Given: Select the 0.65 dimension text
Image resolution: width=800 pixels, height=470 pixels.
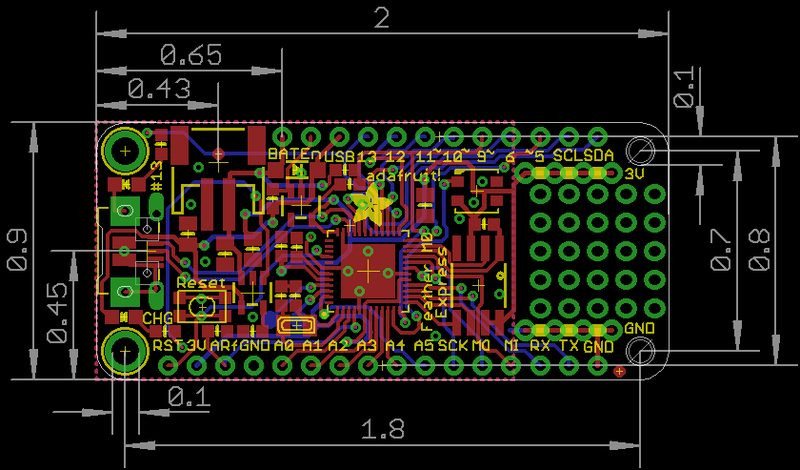Looking at the screenshot, I should [x=191, y=55].
